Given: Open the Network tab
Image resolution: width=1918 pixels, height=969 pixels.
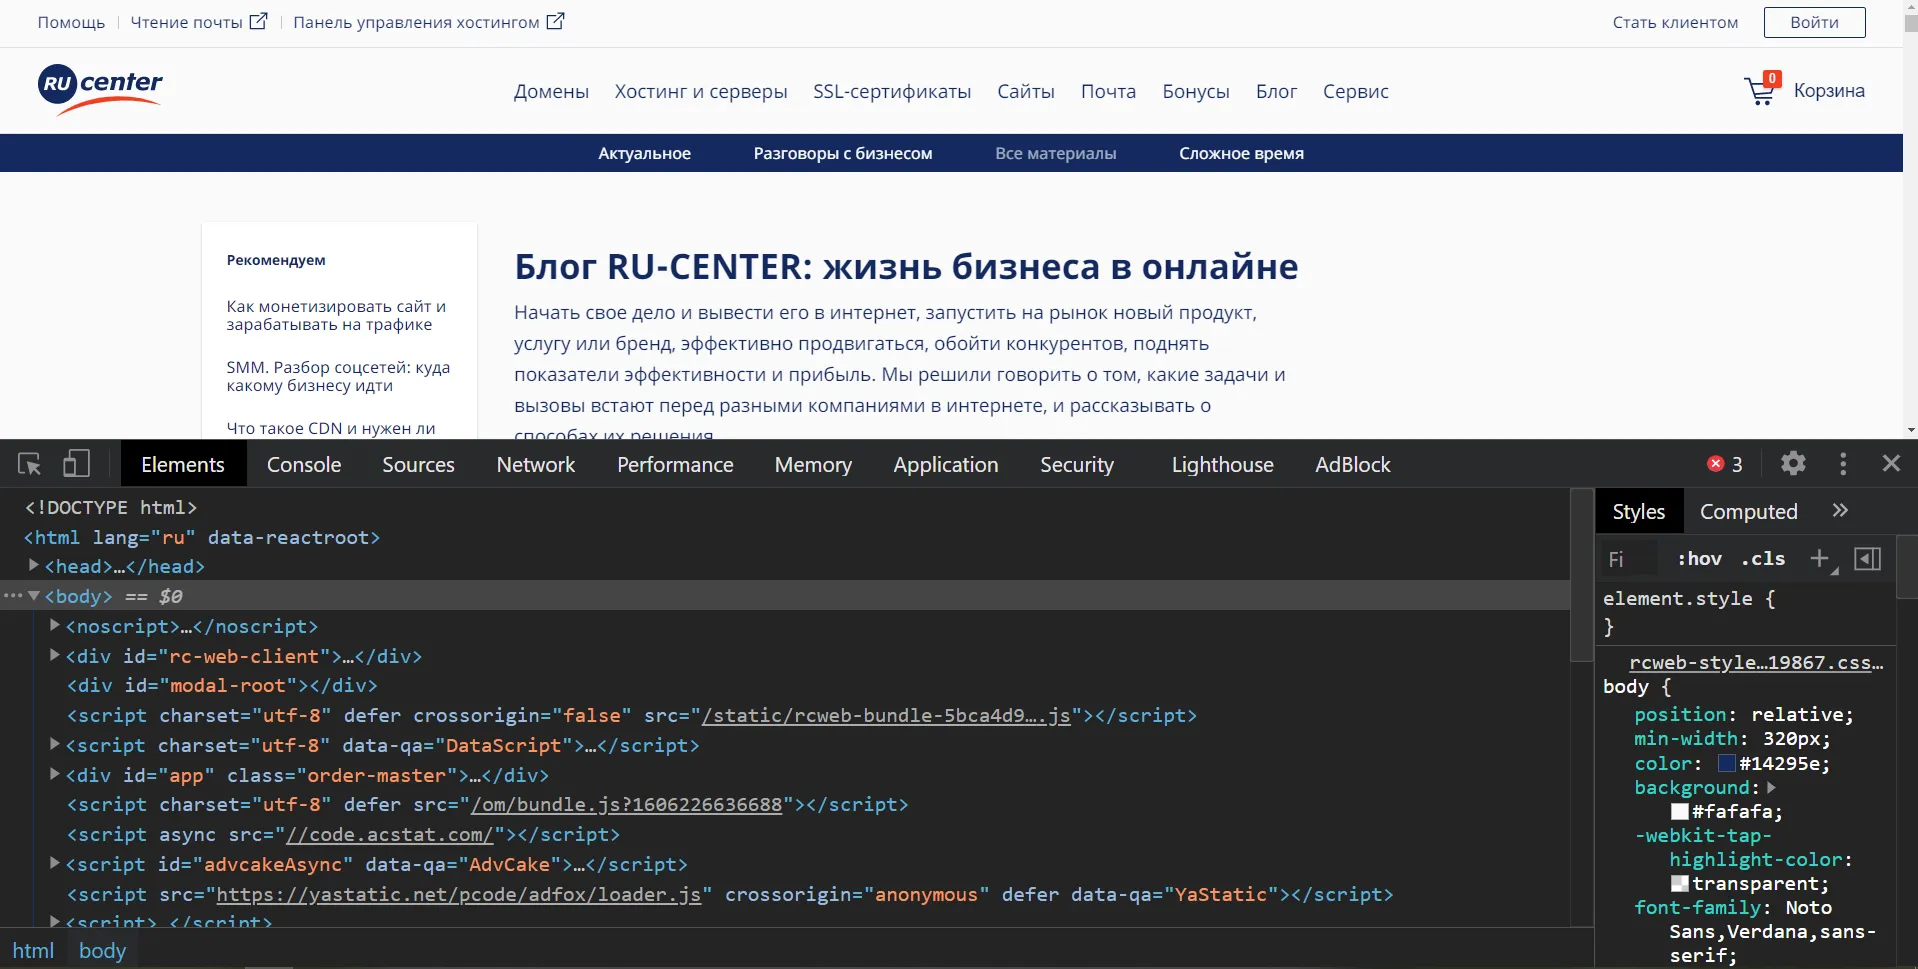Looking at the screenshot, I should tap(536, 464).
